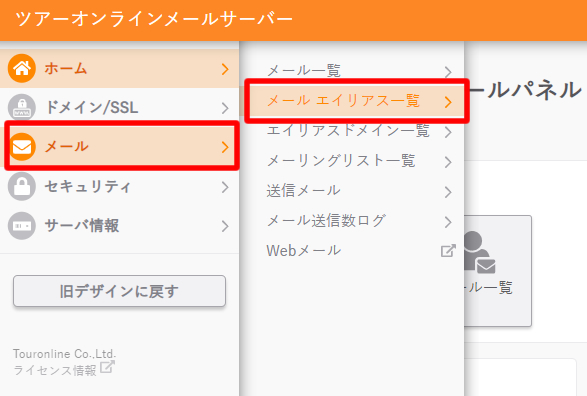The image size is (587, 396).
Task: Open the サーバ情報 menu item
Action: click(119, 226)
